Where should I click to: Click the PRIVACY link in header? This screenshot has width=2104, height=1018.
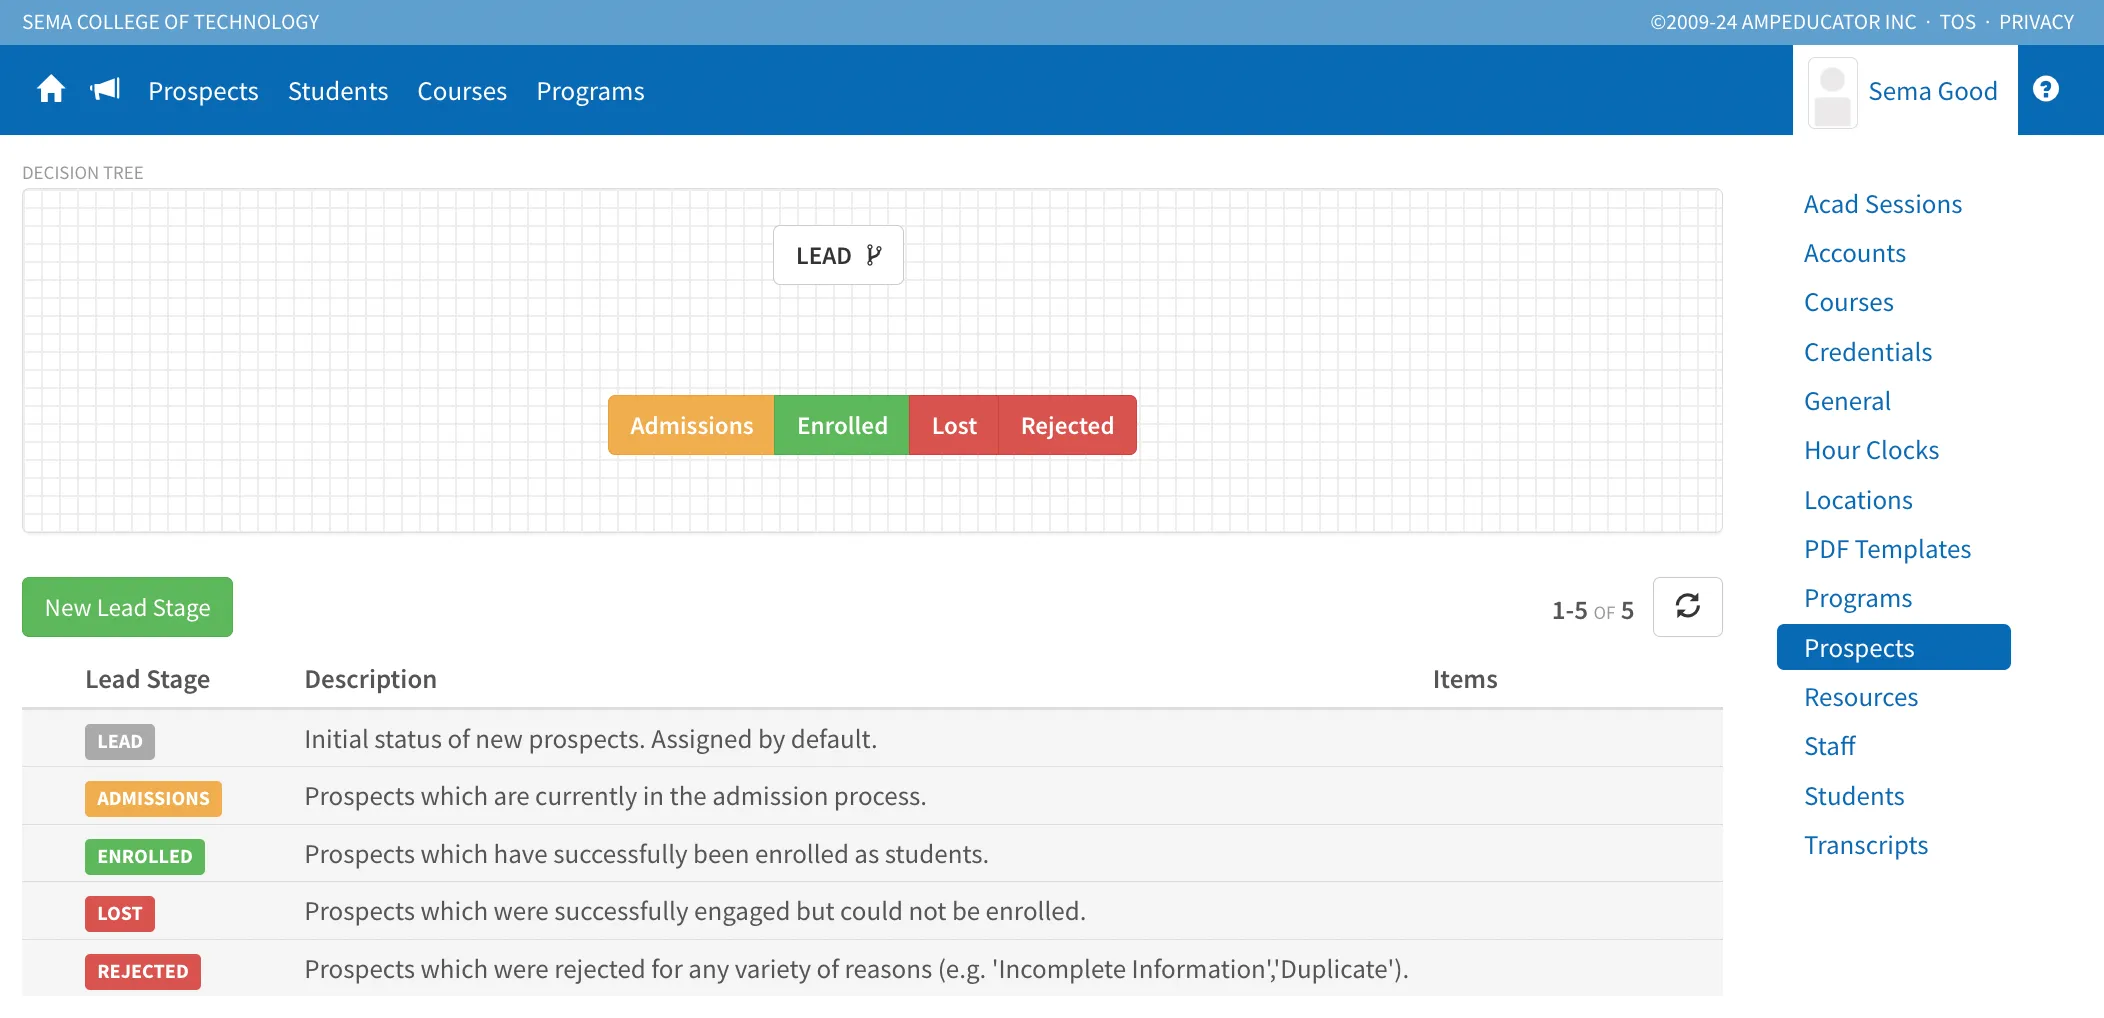click(2036, 22)
